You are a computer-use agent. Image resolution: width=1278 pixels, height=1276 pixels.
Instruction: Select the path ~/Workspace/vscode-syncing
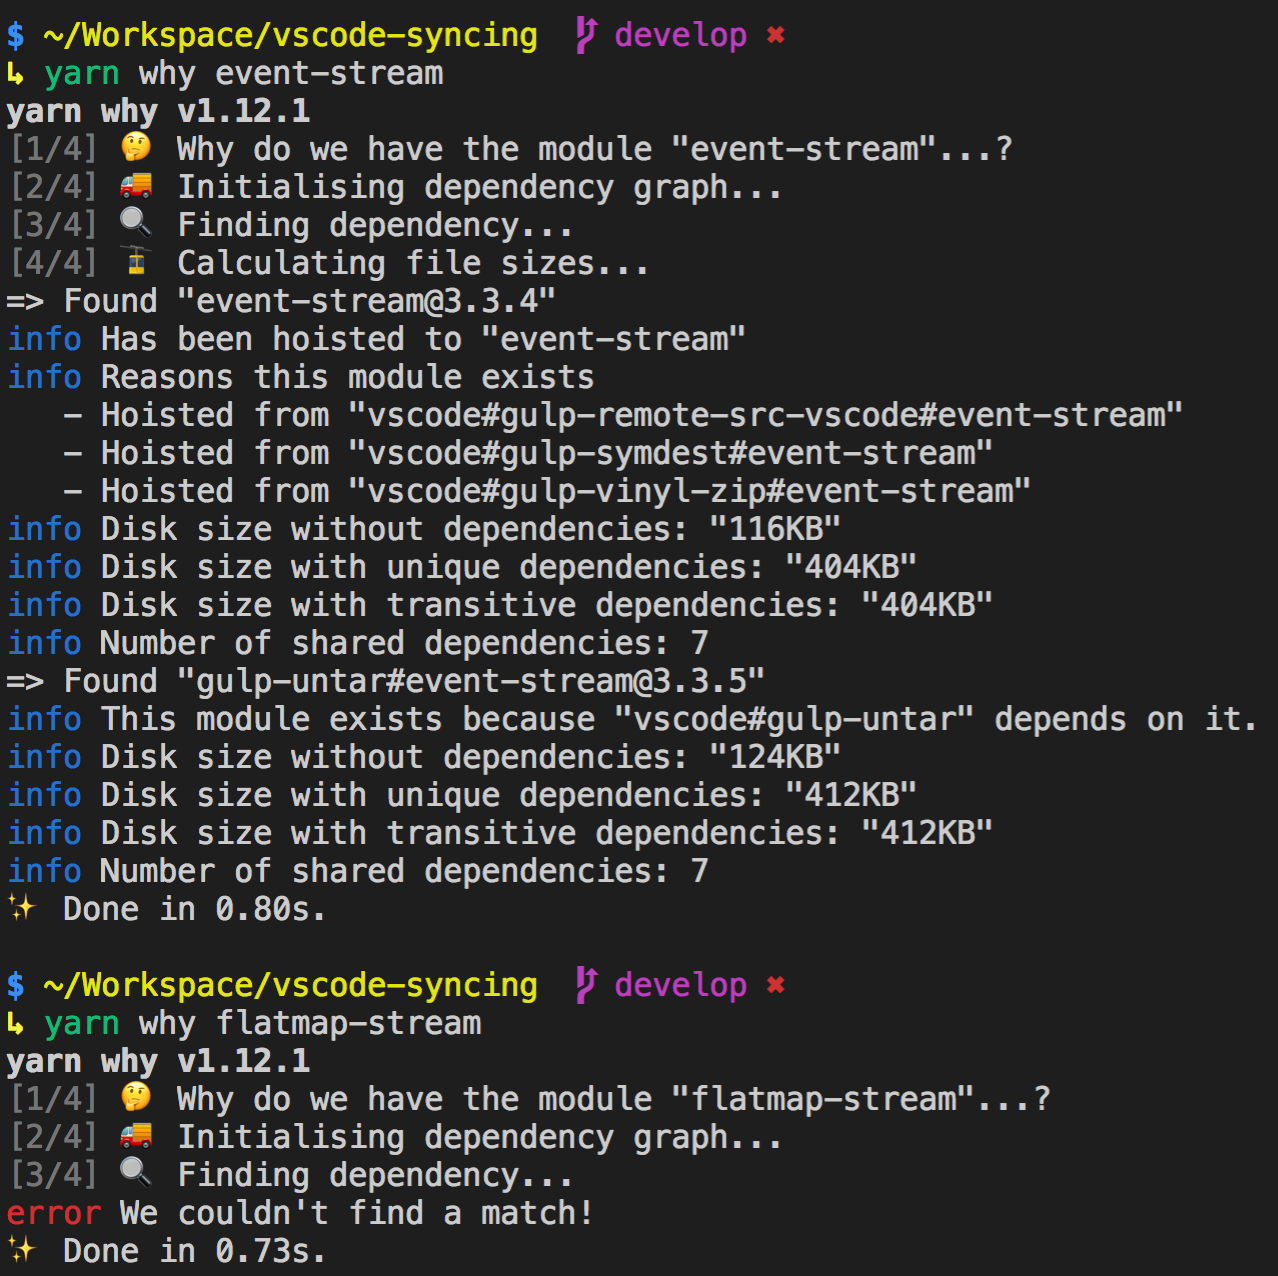(x=290, y=34)
